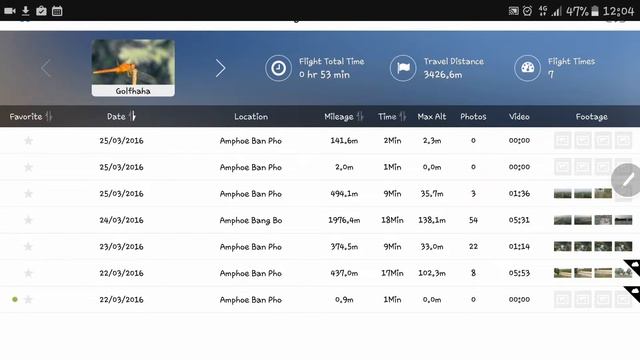
Task: Select the 23/03/2016 flight date
Action: click(x=121, y=247)
